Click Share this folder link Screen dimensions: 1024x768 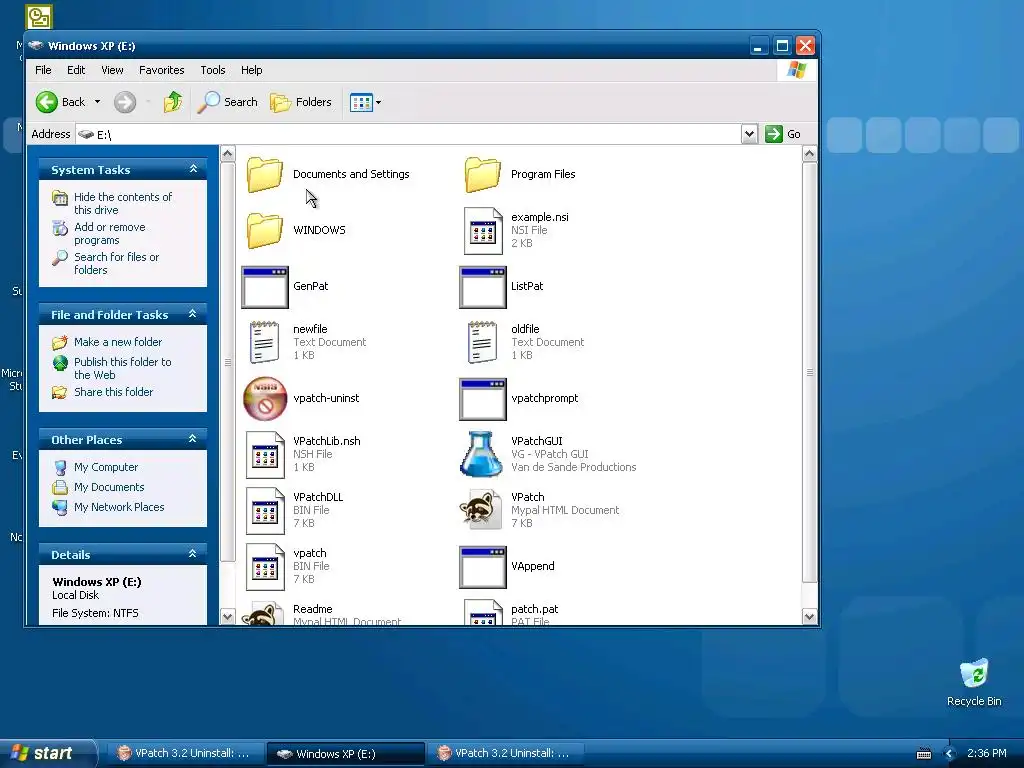pos(114,392)
